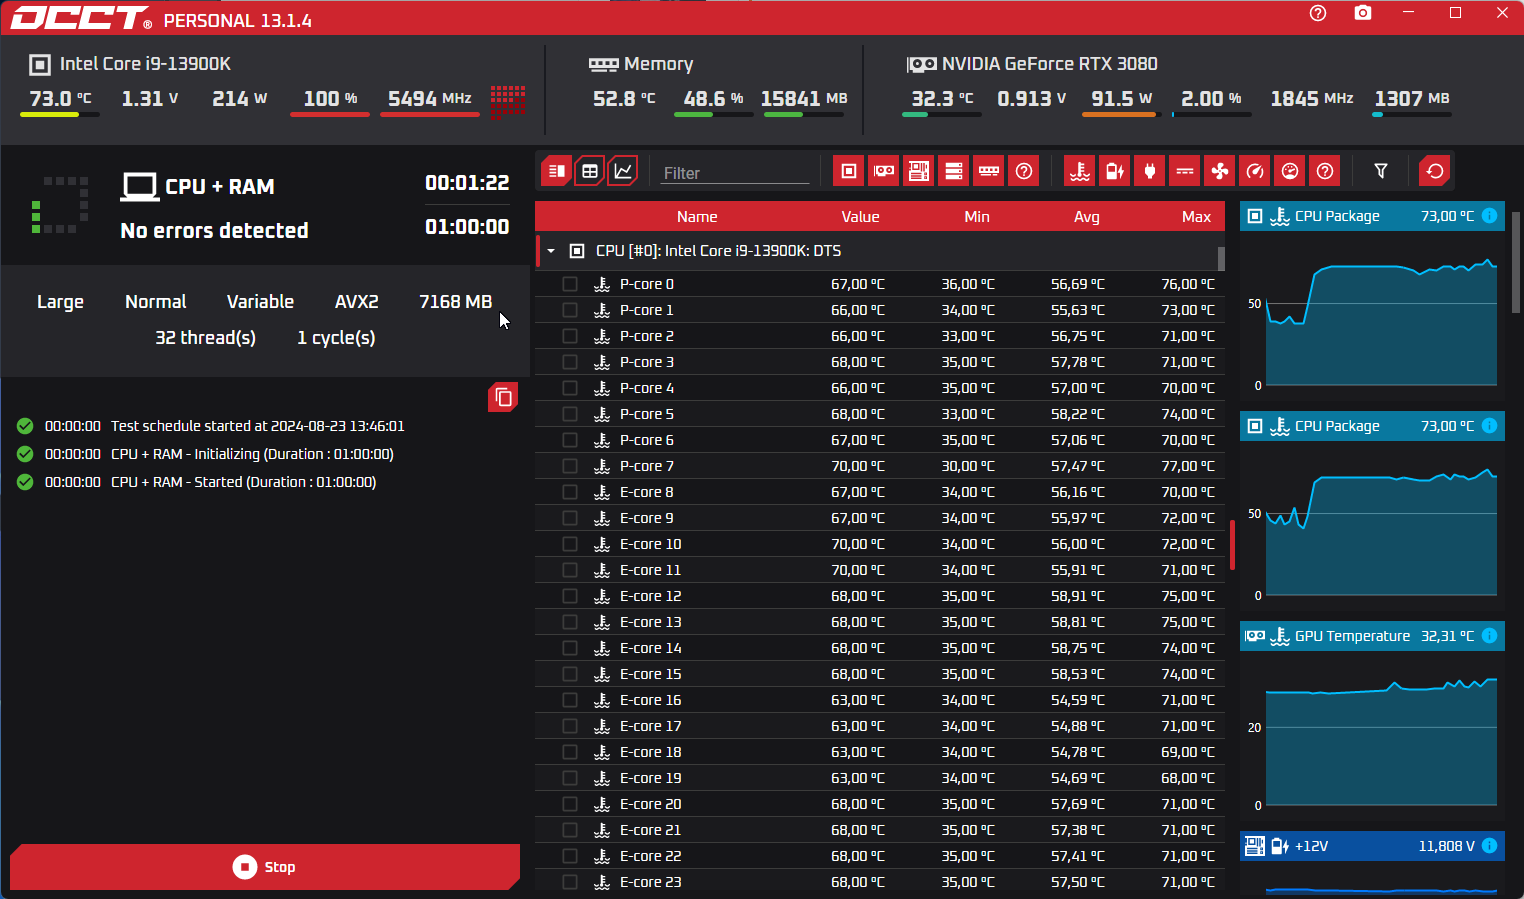Click the 5494 MHz CPU frequency readout
This screenshot has width=1524, height=899.
tap(430, 98)
